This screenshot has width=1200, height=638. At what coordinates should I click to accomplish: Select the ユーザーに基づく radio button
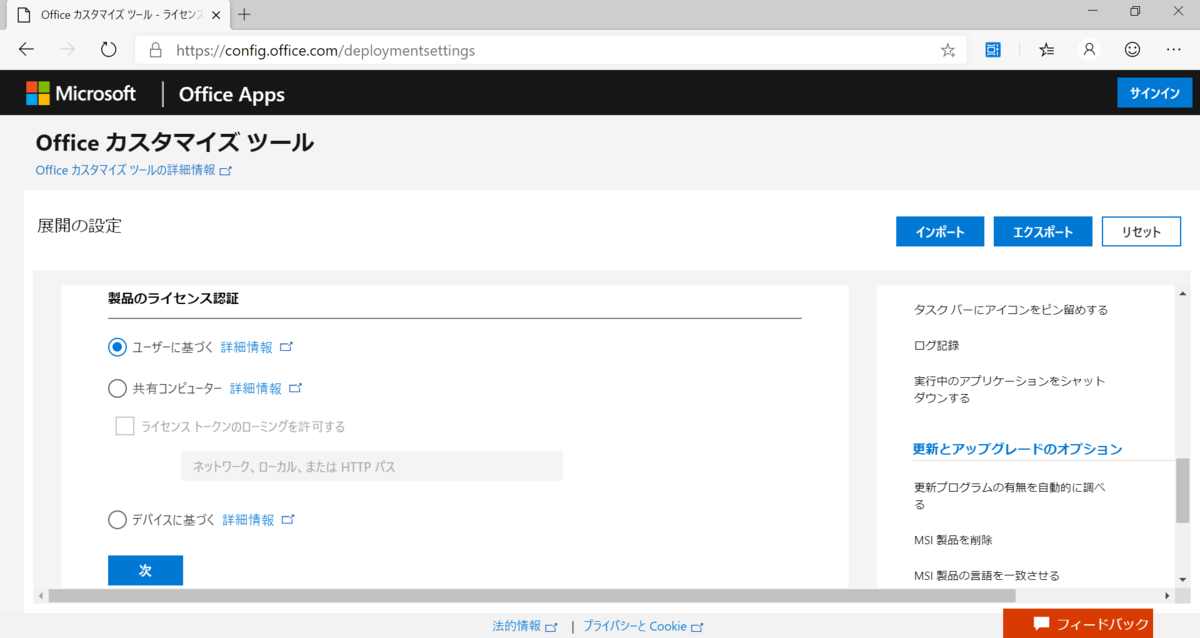pos(117,347)
